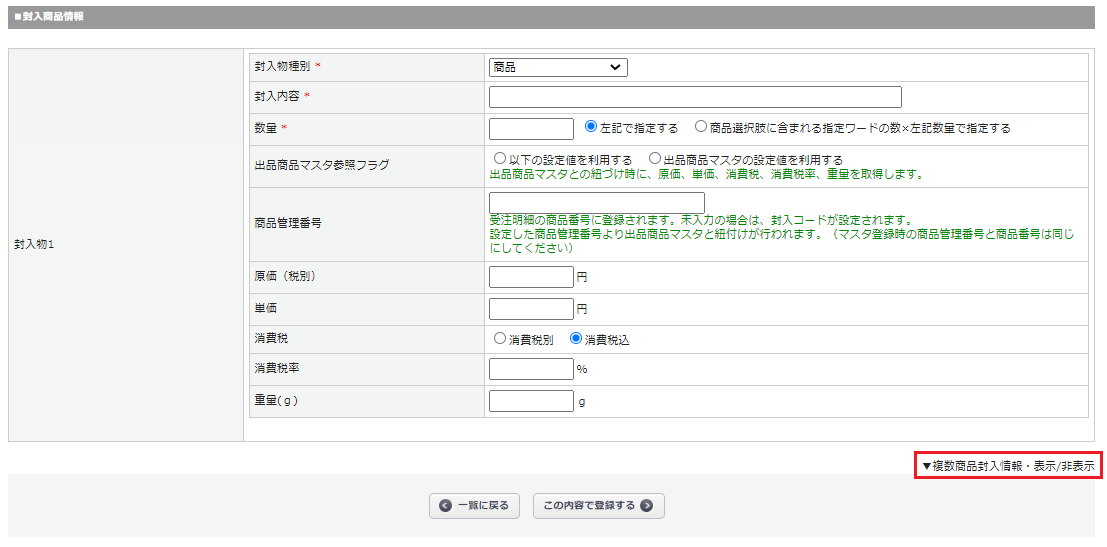1107x547 pixels.
Task: Click the right arrow icon on この内容で登録する
Action: 647,506
